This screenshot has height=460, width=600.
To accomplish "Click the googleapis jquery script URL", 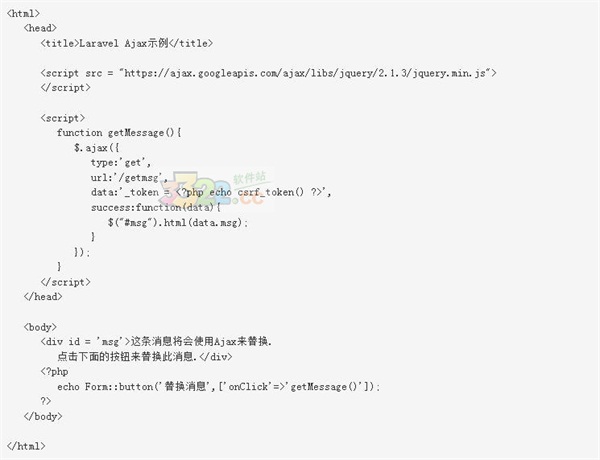I will [305, 73].
